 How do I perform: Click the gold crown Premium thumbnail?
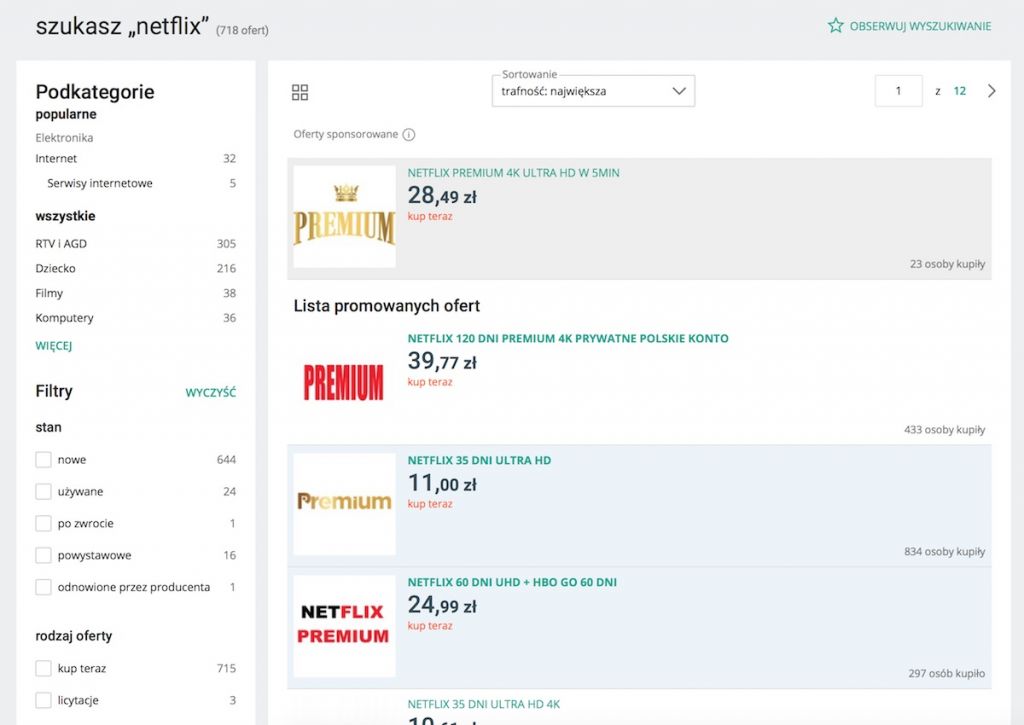click(x=344, y=216)
